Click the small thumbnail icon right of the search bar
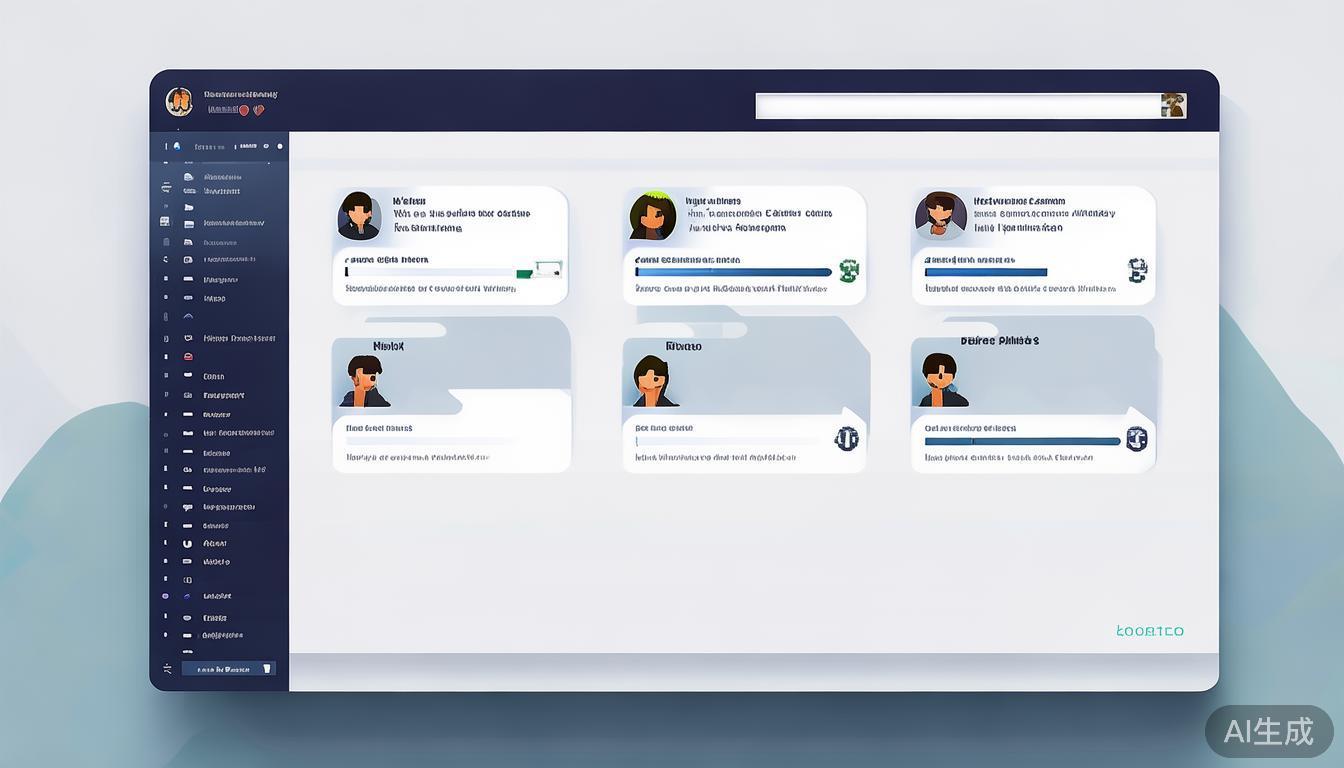The height and width of the screenshot is (768, 1344). (x=1173, y=106)
